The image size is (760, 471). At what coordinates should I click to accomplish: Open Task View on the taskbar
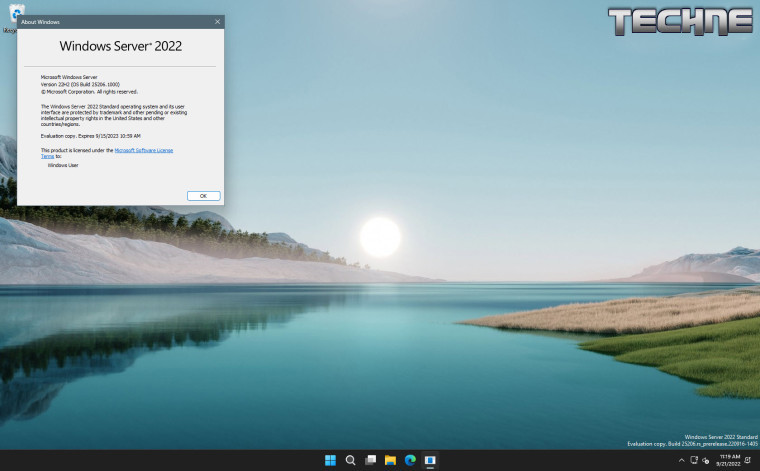(x=370, y=460)
